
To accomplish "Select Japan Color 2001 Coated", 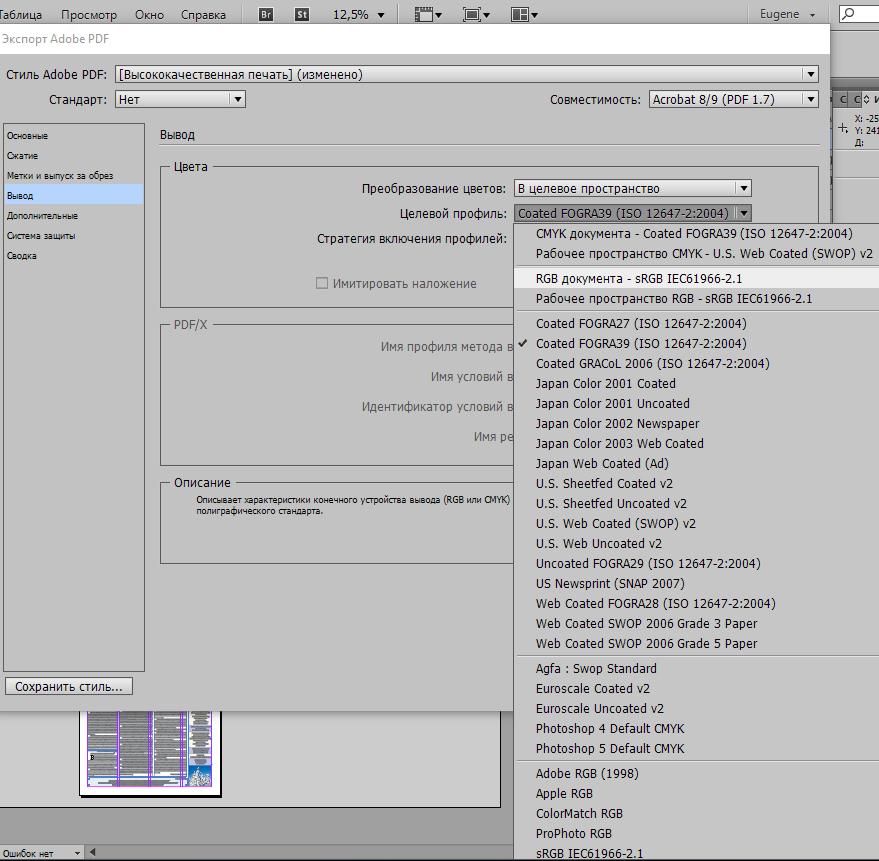I will (x=696, y=383).
